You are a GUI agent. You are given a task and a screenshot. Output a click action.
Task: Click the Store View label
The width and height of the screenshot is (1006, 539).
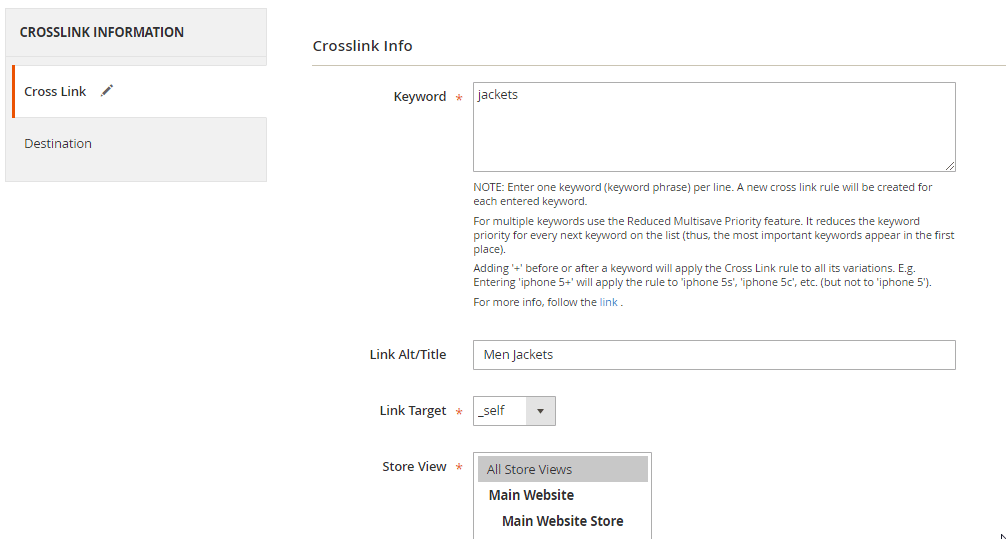pyautogui.click(x=414, y=467)
